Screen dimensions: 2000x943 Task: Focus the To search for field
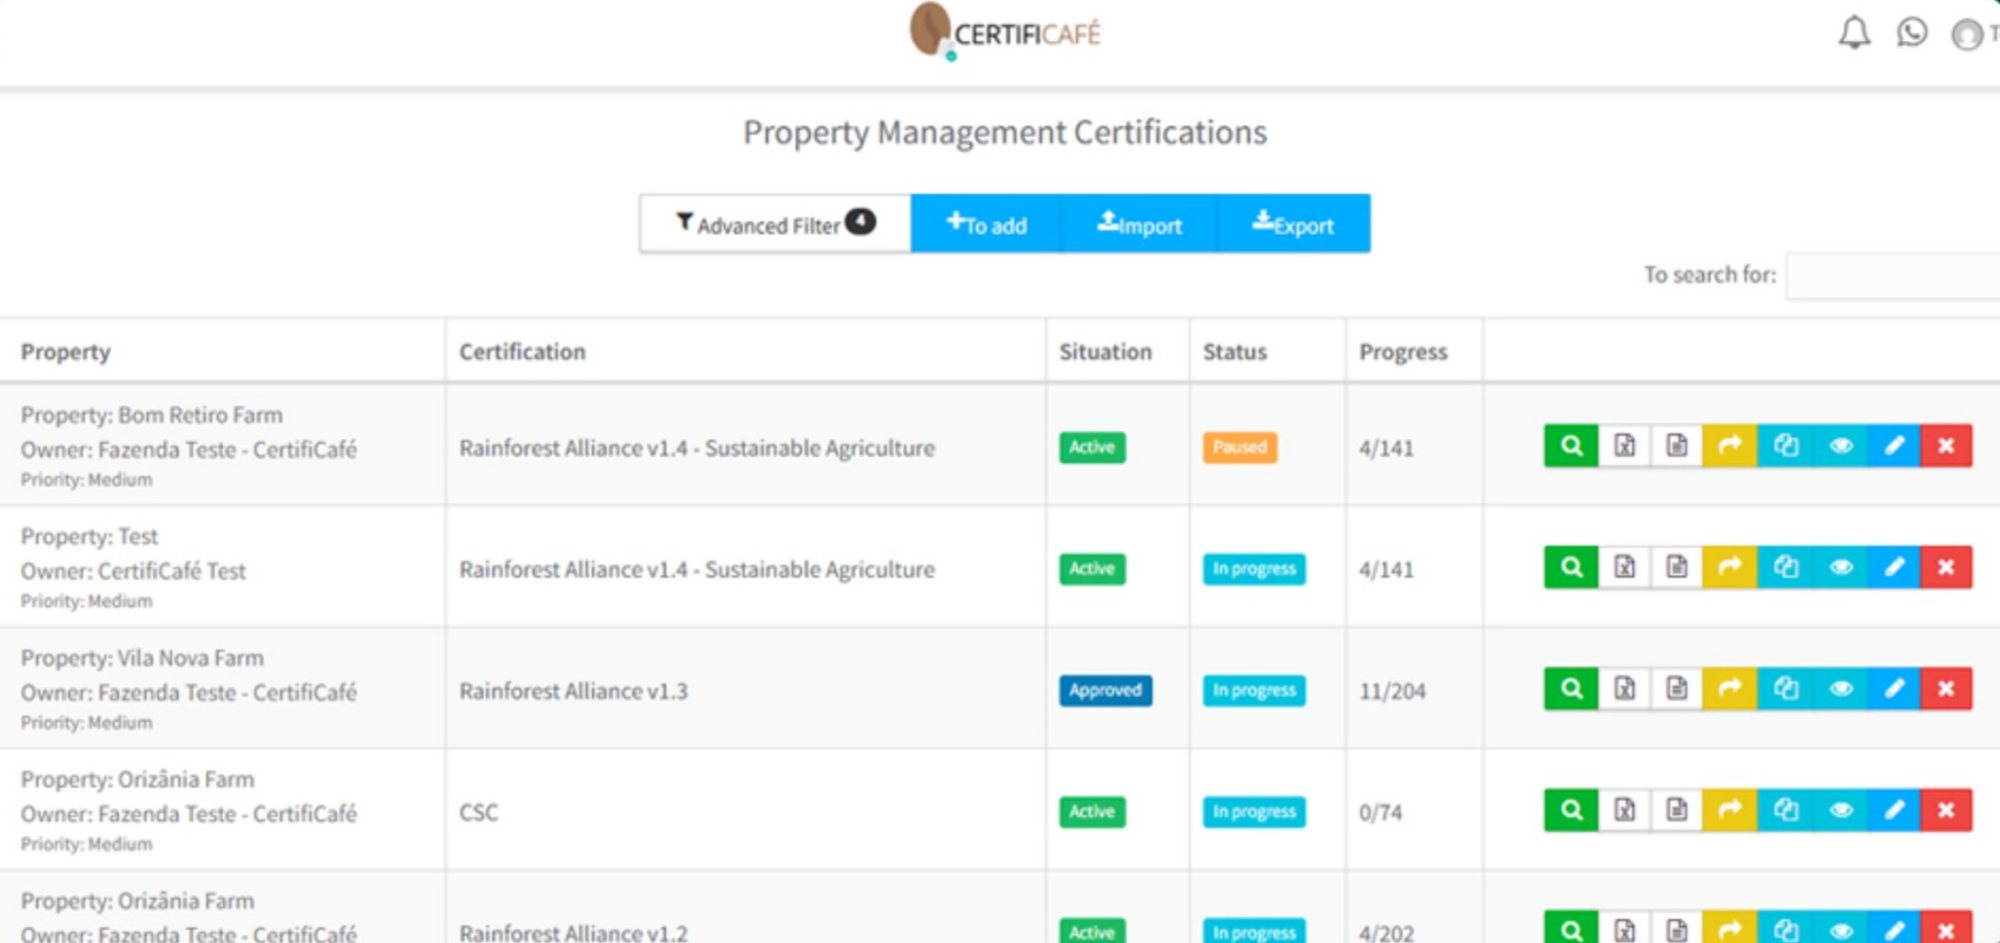(x=1893, y=275)
